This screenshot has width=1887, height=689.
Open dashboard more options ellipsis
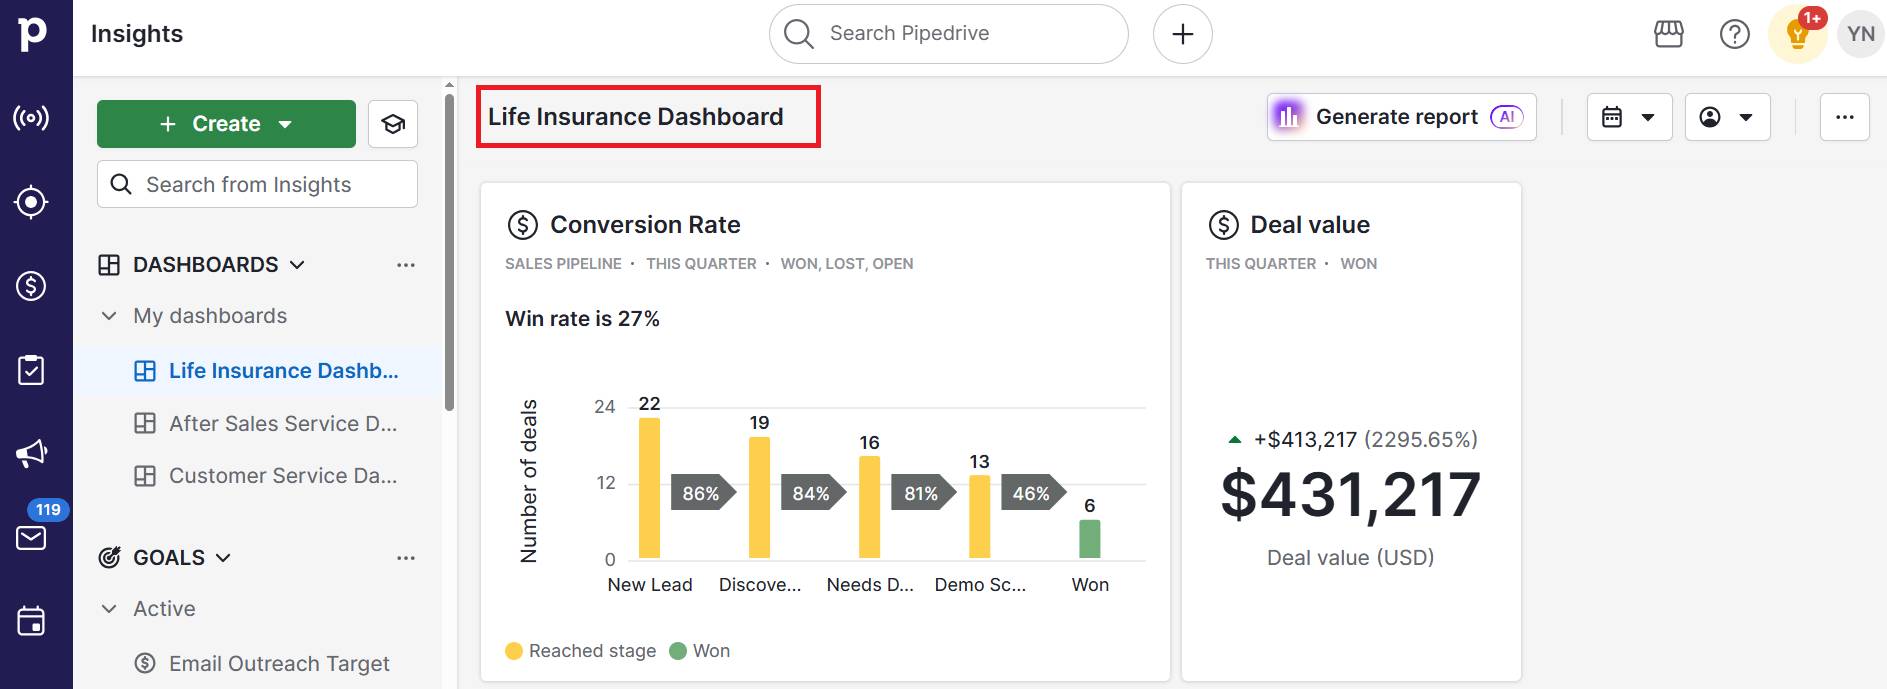click(1845, 117)
